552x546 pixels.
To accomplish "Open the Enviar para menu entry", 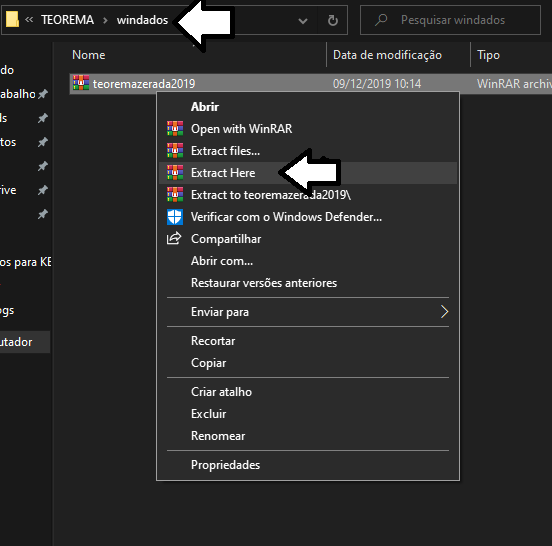I will [308, 312].
